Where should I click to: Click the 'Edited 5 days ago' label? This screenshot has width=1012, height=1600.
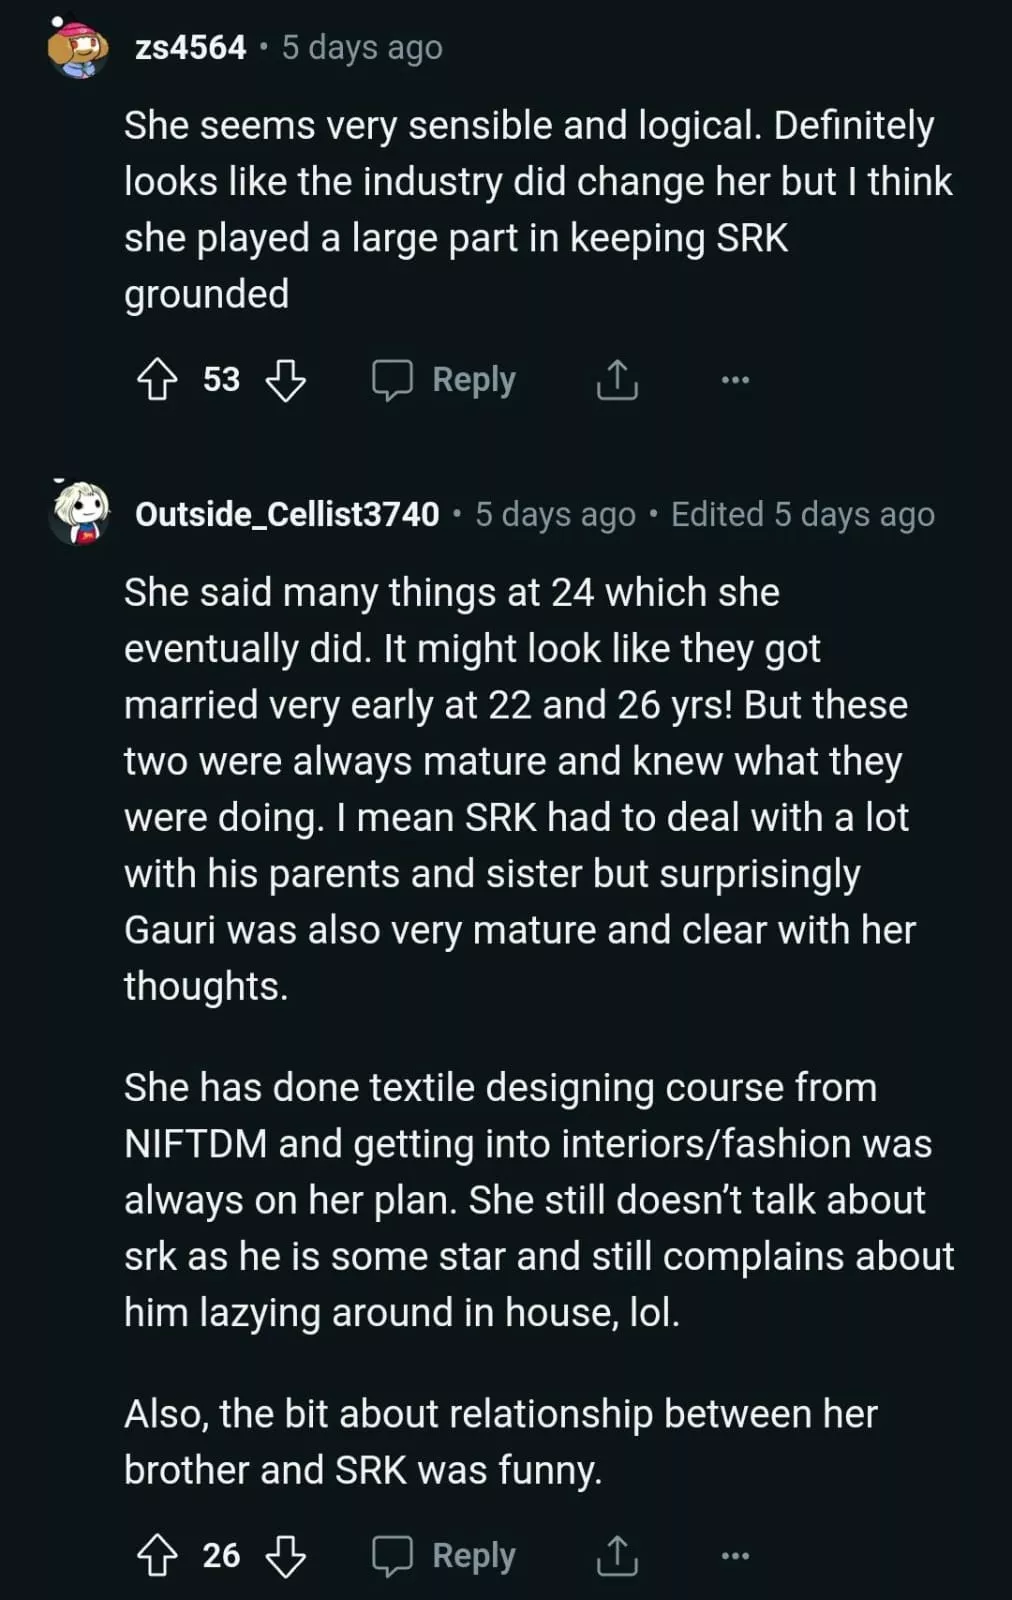(x=802, y=514)
